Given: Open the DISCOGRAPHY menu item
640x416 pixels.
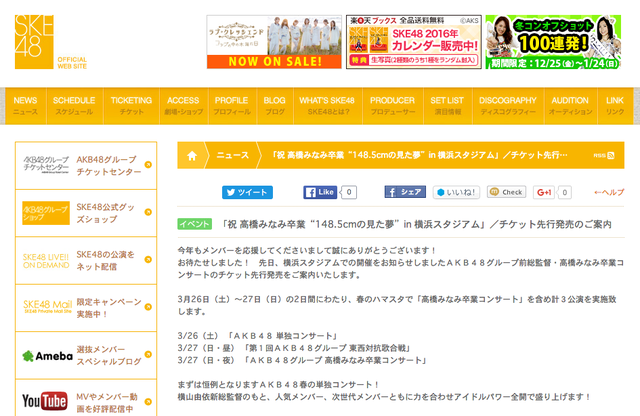Looking at the screenshot, I should tap(508, 106).
